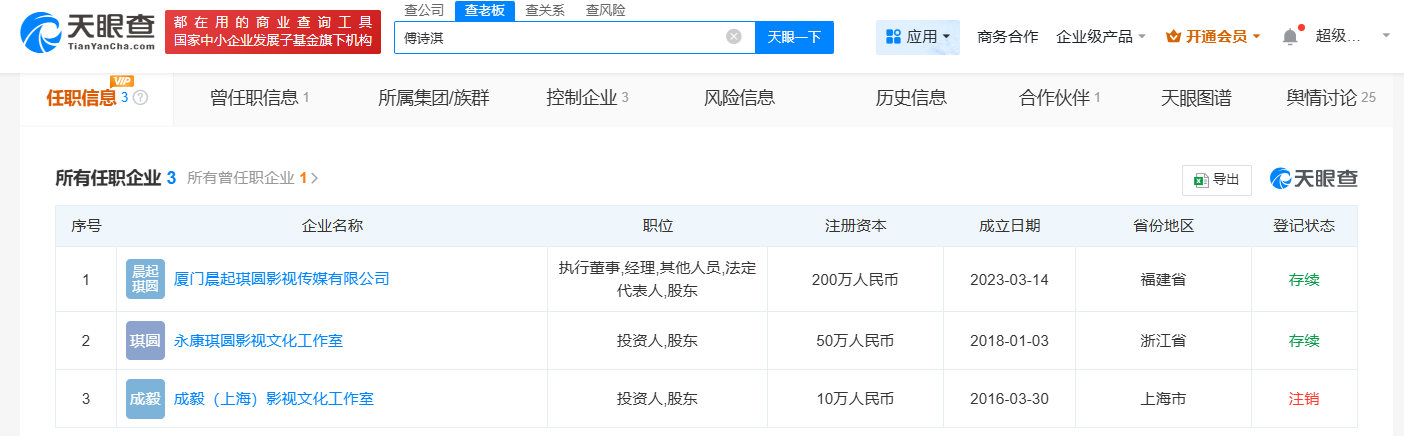Open 厦门晨起琪圆影视传媒有限公司 link
Image resolution: width=1404 pixels, height=436 pixels.
(281, 279)
